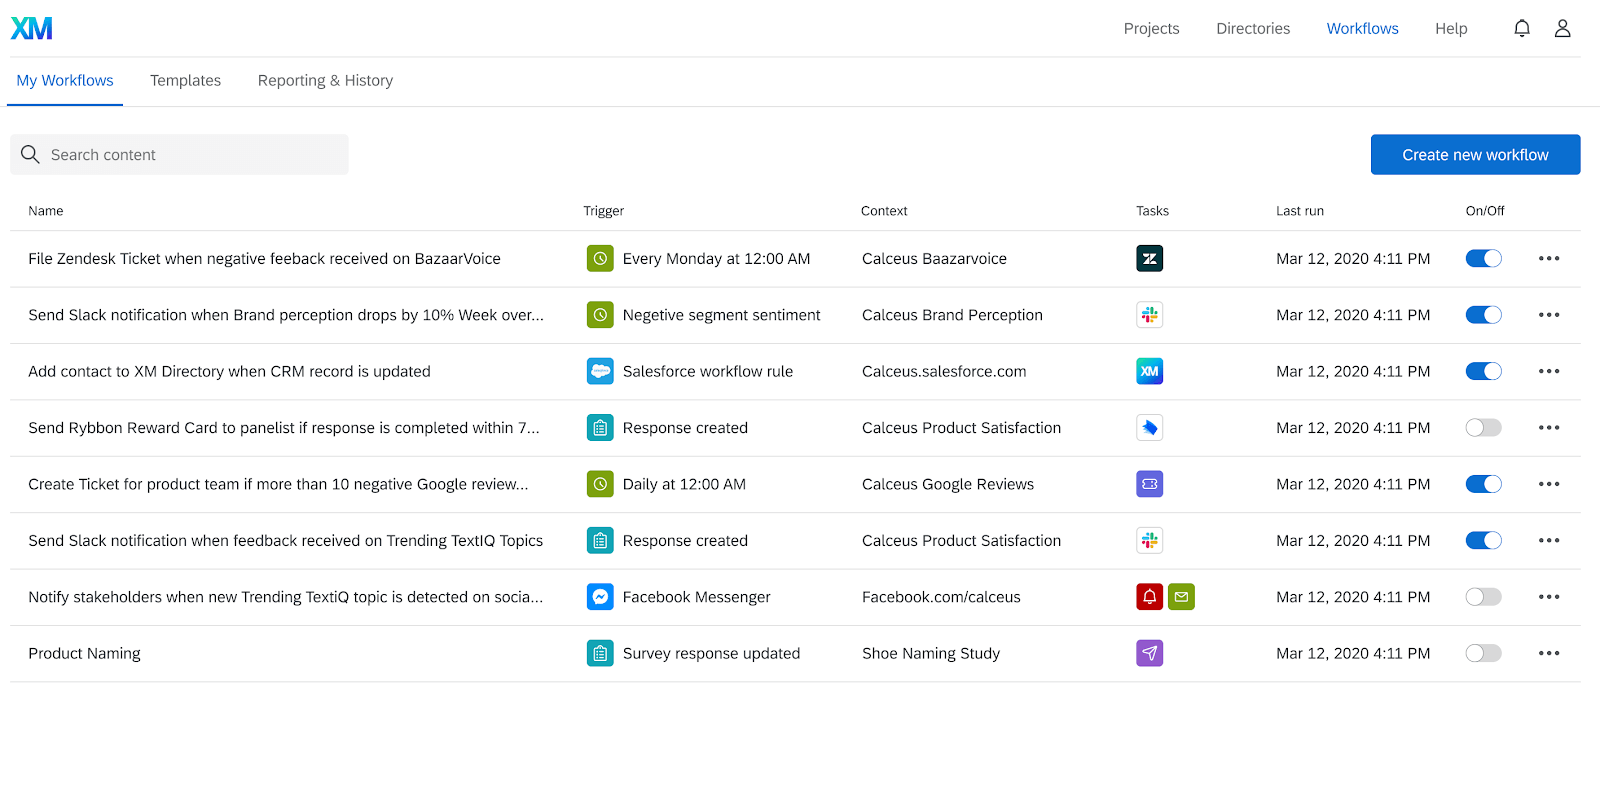Click green email task icon in Facebook row

click(1182, 597)
